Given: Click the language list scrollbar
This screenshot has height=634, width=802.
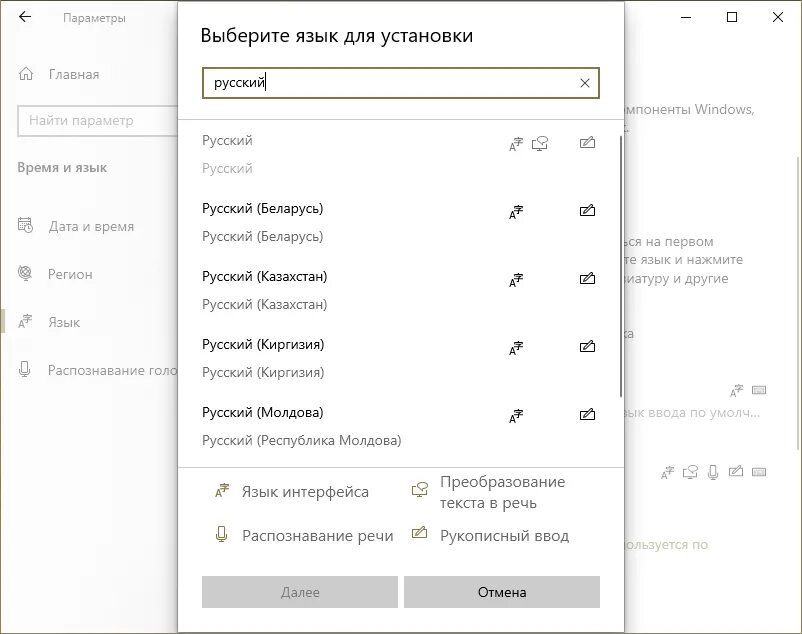Looking at the screenshot, I should click(x=621, y=266).
